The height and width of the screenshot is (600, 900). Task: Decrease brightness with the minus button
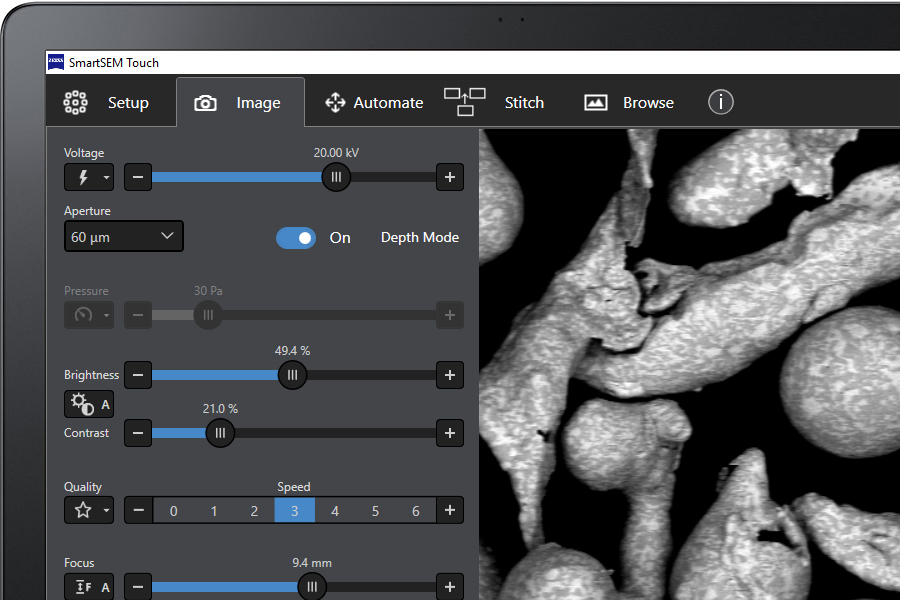point(138,375)
